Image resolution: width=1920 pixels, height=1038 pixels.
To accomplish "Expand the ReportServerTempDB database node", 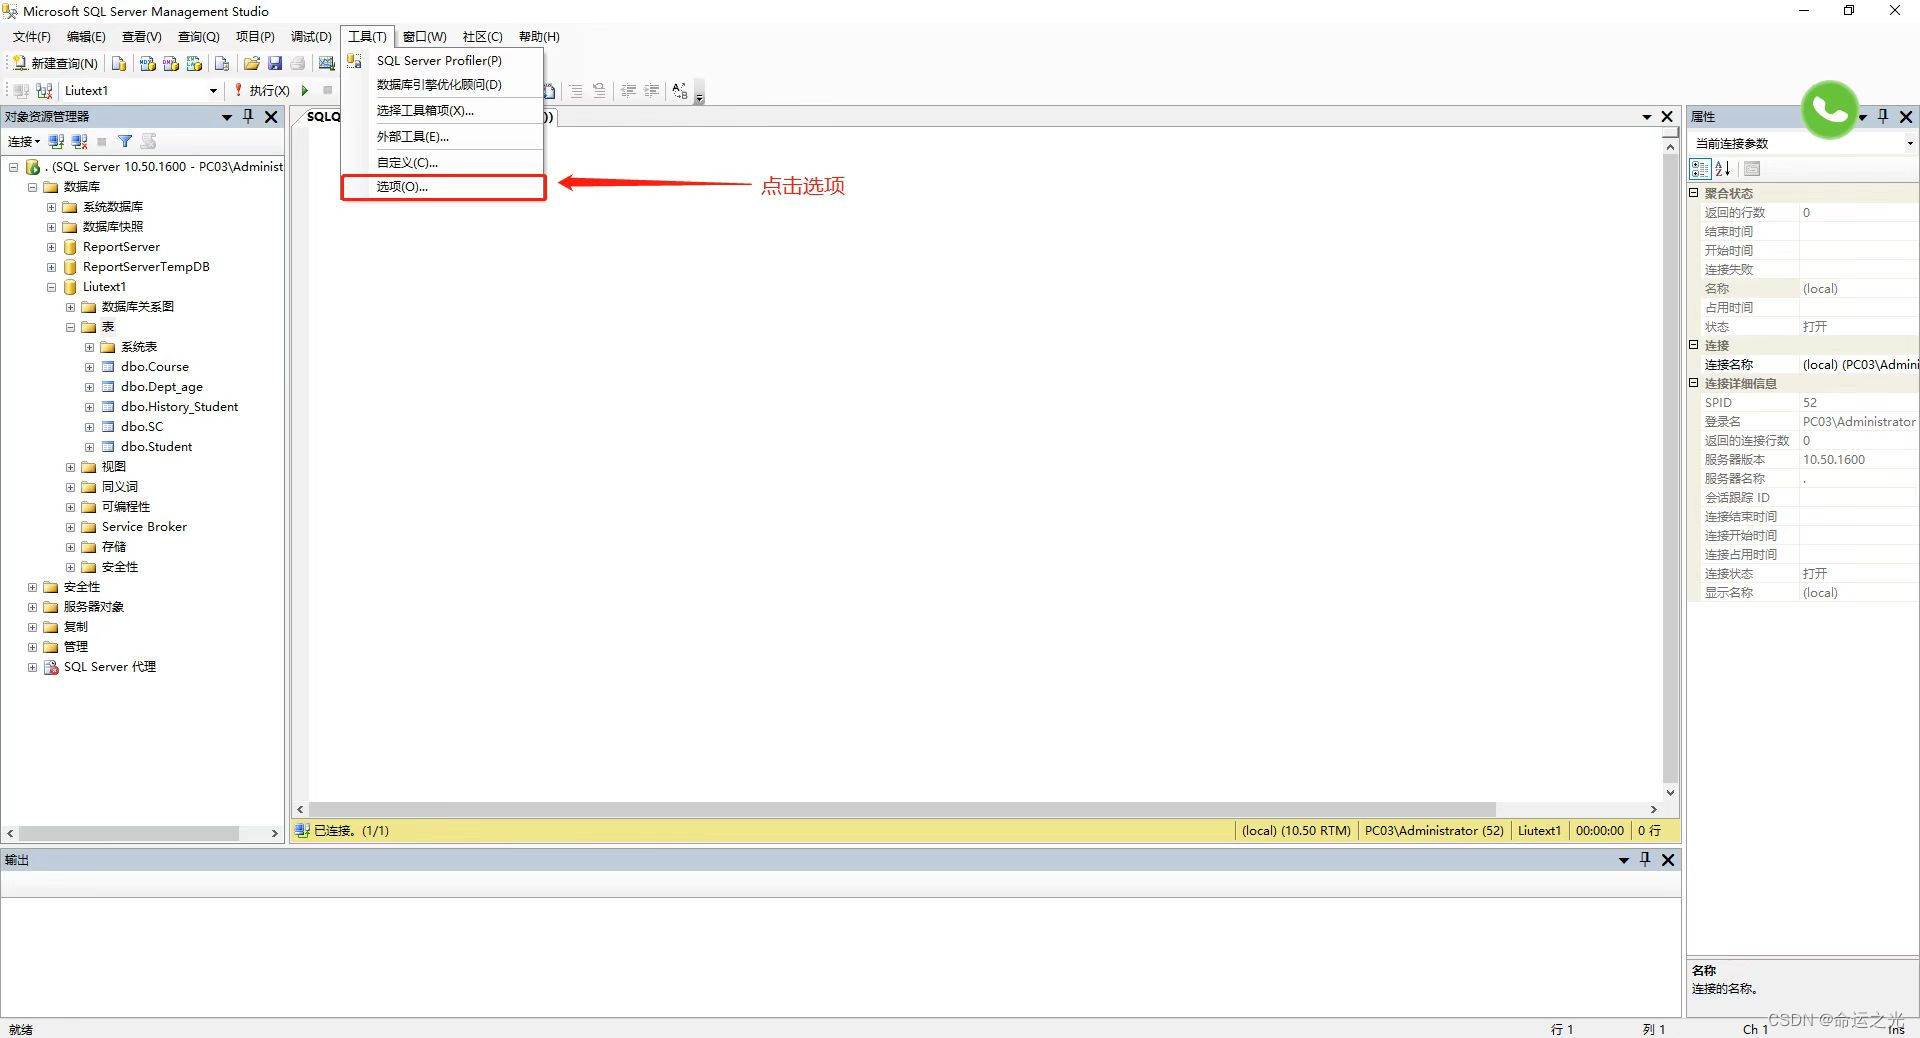I will [x=51, y=267].
